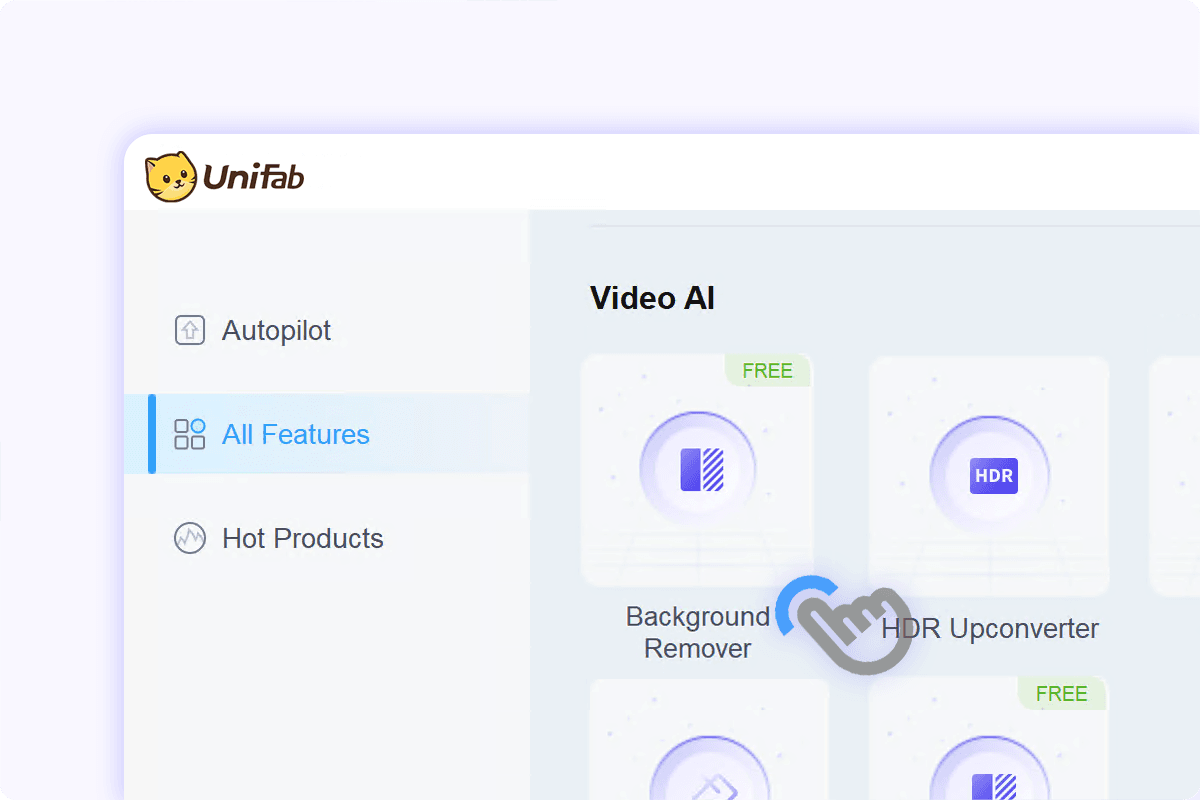Click the Video AI section heading
Screen dimensions: 1200x800
click(x=652, y=298)
